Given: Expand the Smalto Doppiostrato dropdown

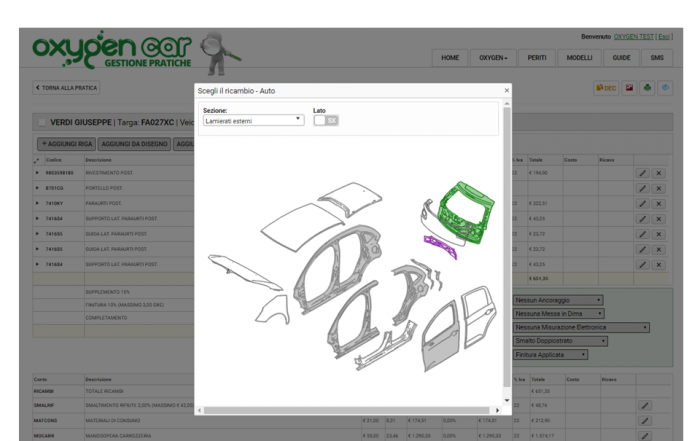Looking at the screenshot, I should 560,341.
